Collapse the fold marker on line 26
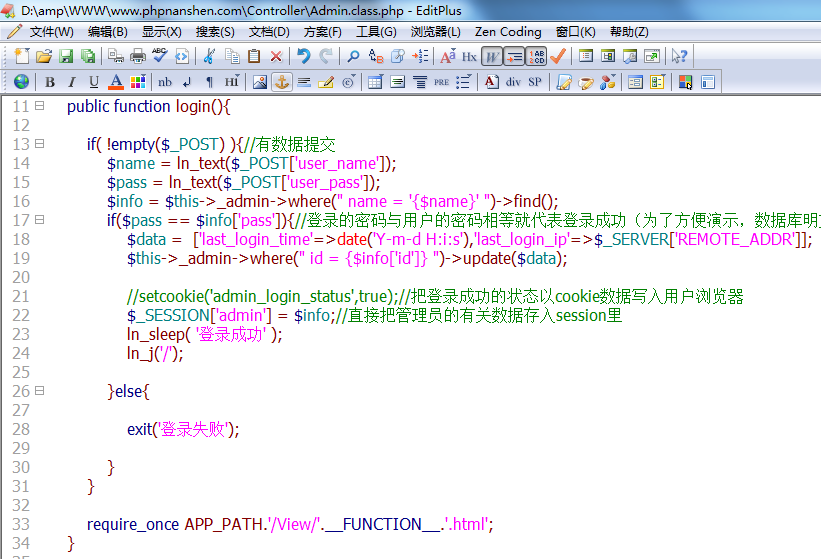 click(x=39, y=390)
